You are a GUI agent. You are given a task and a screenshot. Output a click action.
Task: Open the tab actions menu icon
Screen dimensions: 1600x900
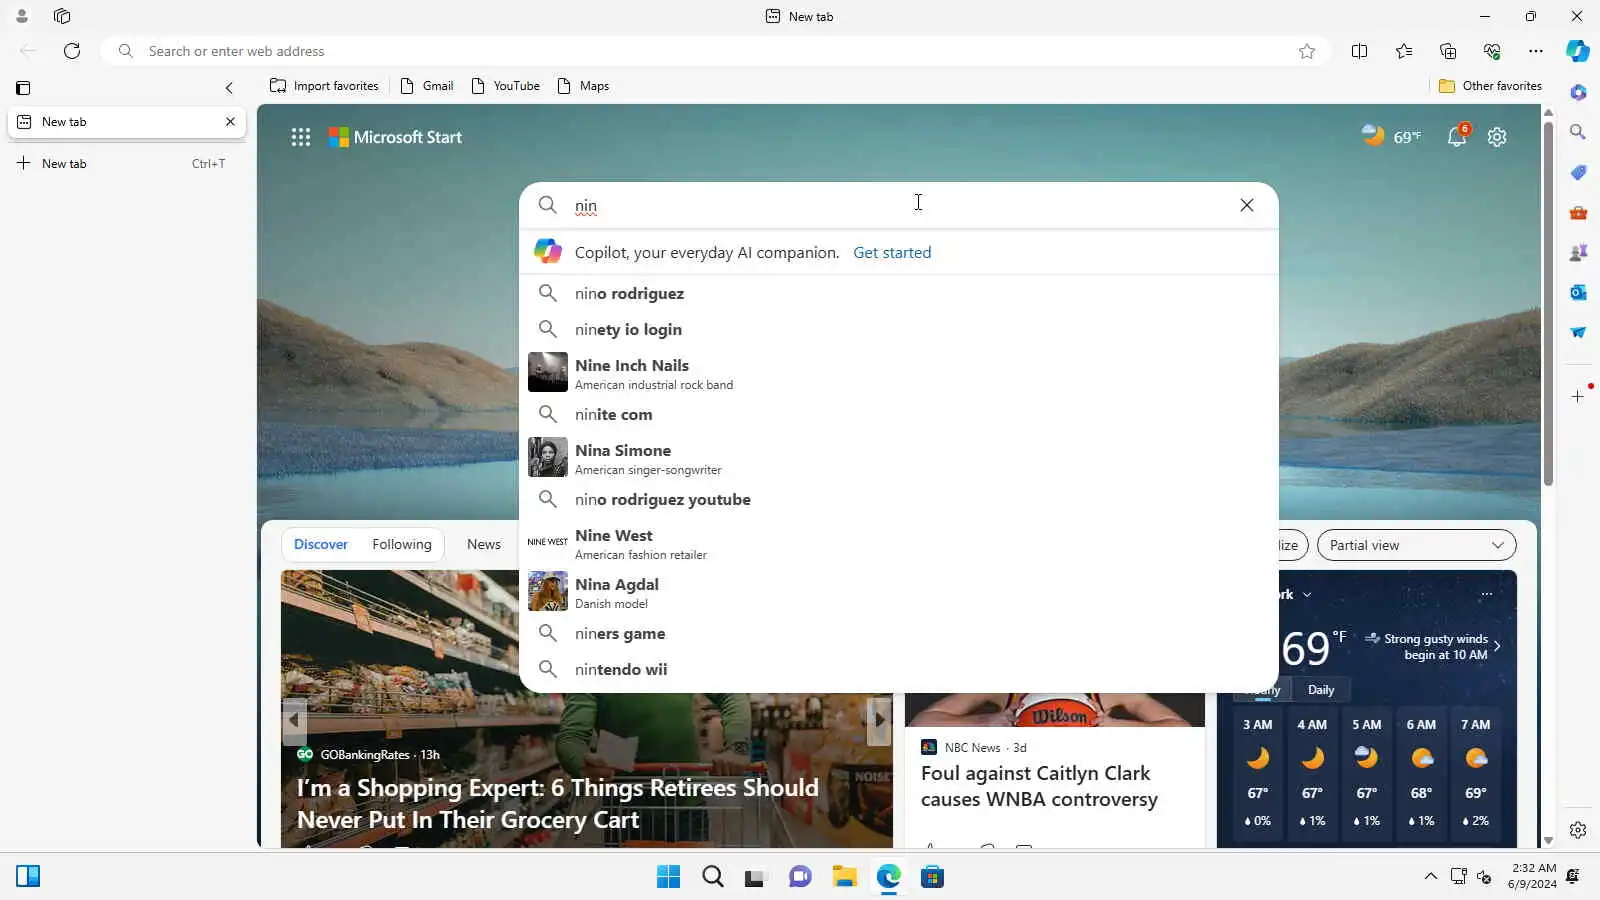[23, 88]
